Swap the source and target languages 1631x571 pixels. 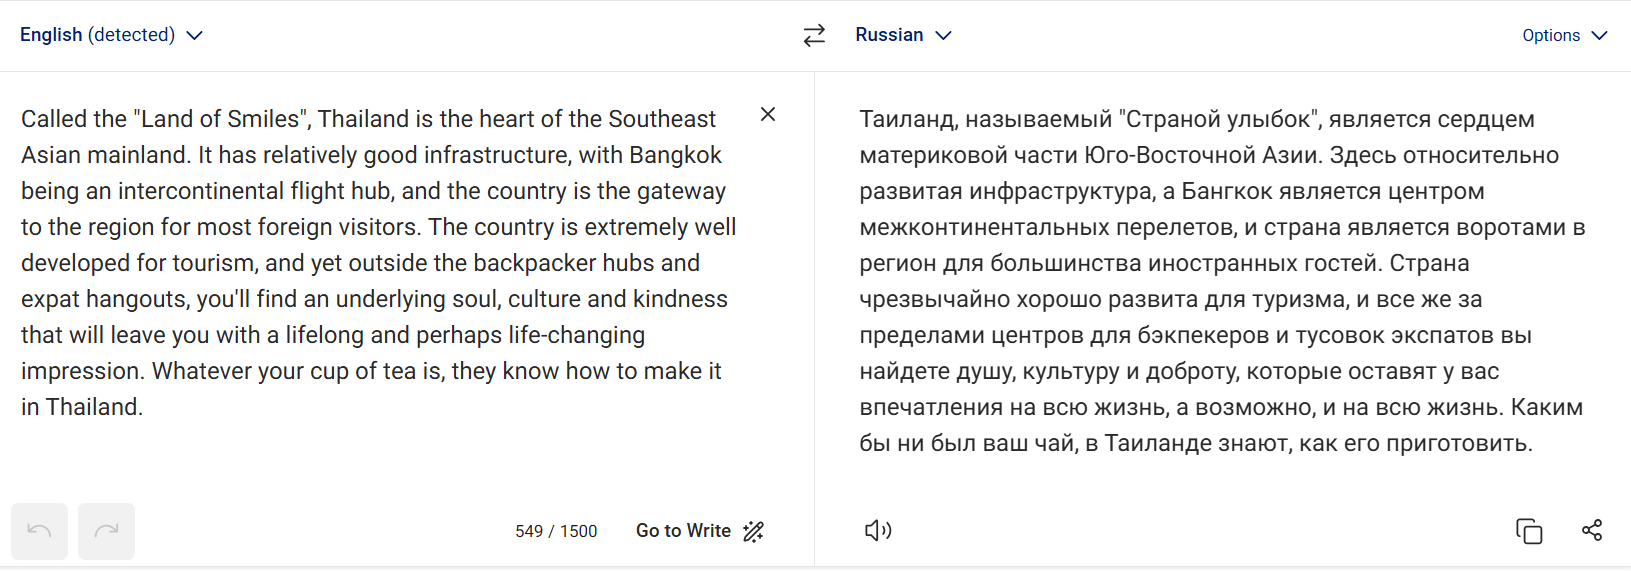814,35
